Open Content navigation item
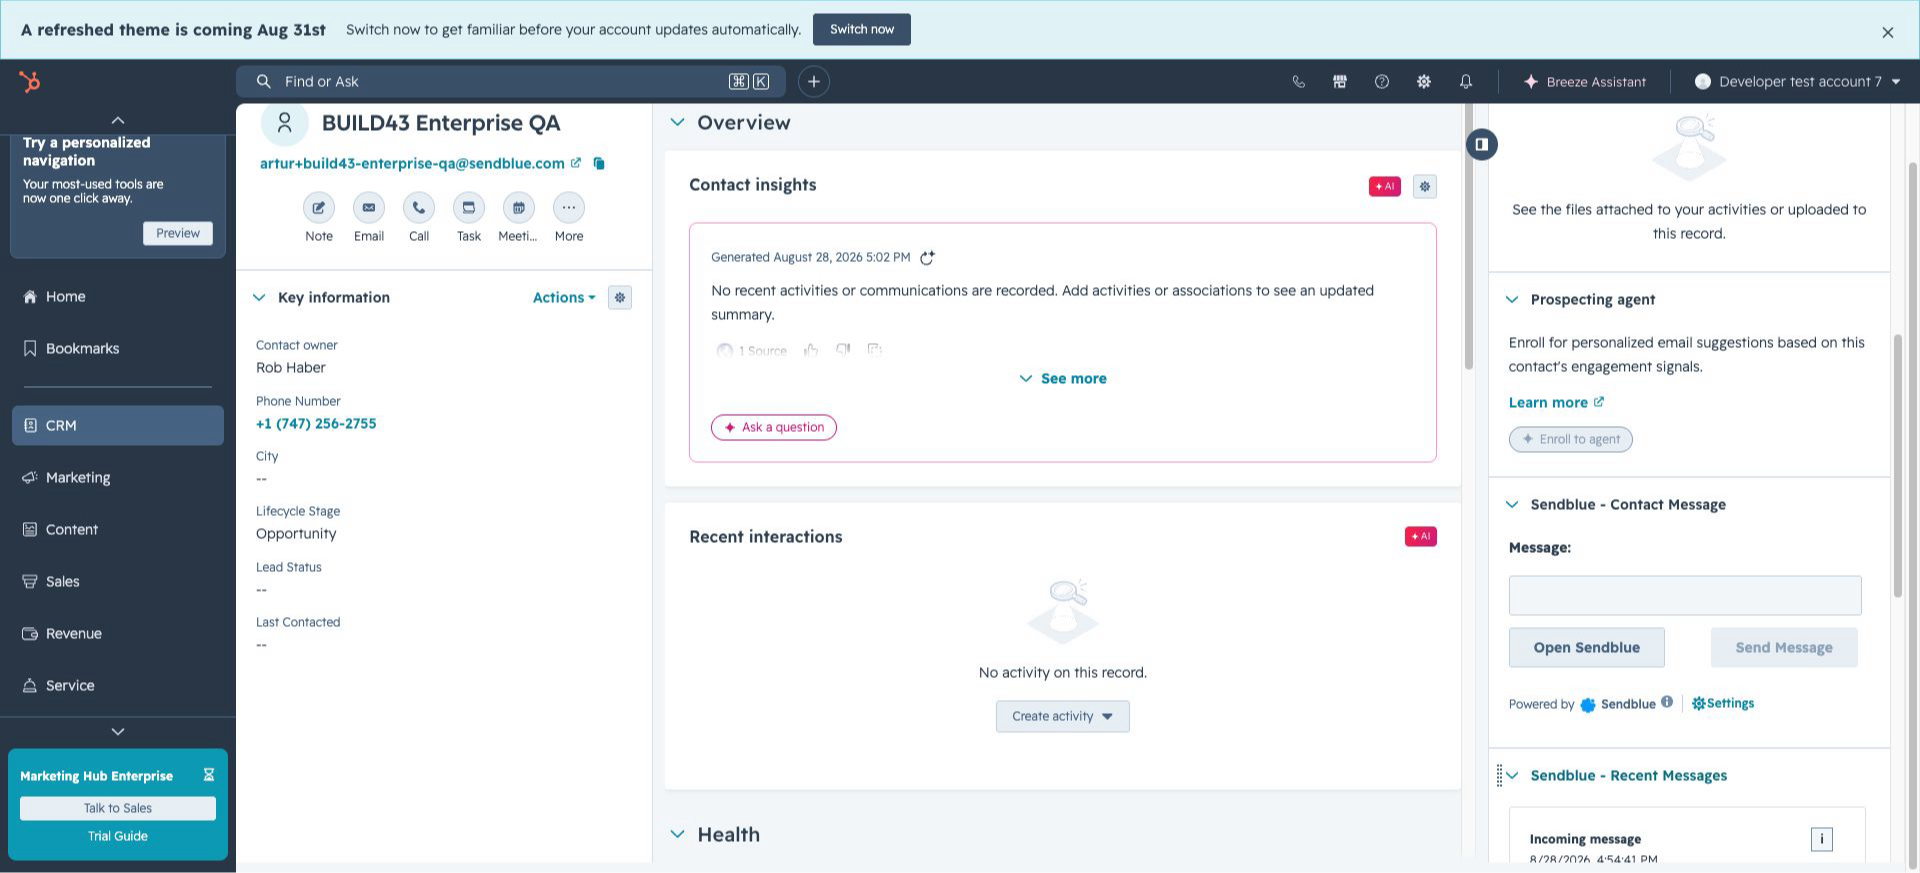Screen dimensions: 1920x873 (118, 530)
